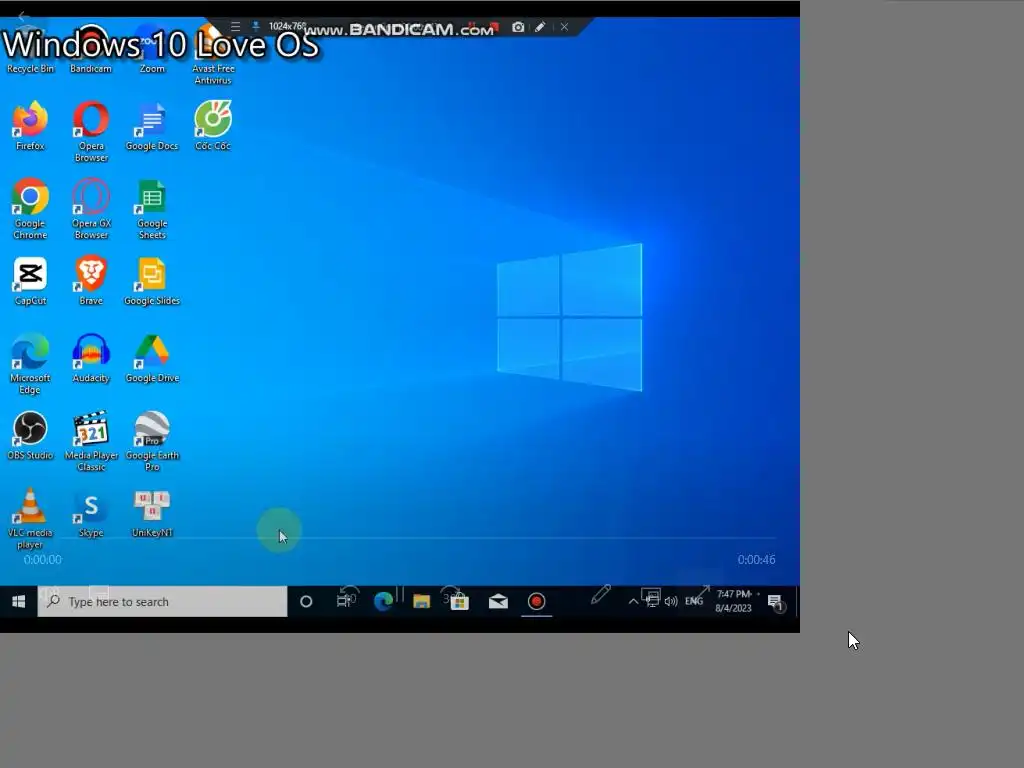Open the notification action center
This screenshot has height=768, width=1024.
[x=775, y=601]
